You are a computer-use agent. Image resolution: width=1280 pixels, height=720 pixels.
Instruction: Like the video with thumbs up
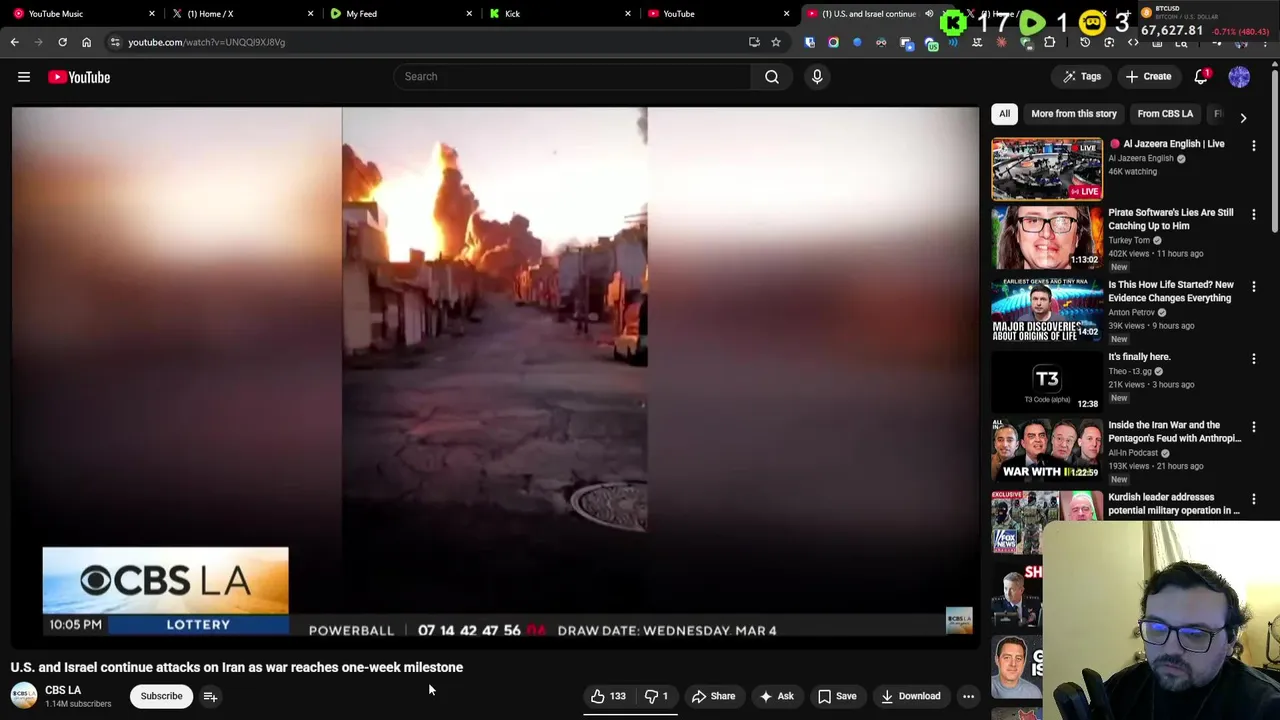pyautogui.click(x=608, y=696)
